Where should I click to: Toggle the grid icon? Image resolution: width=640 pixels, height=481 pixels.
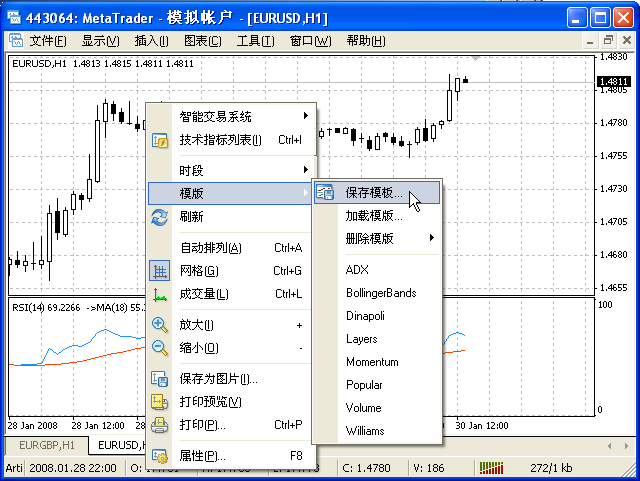pyautogui.click(x=160, y=271)
